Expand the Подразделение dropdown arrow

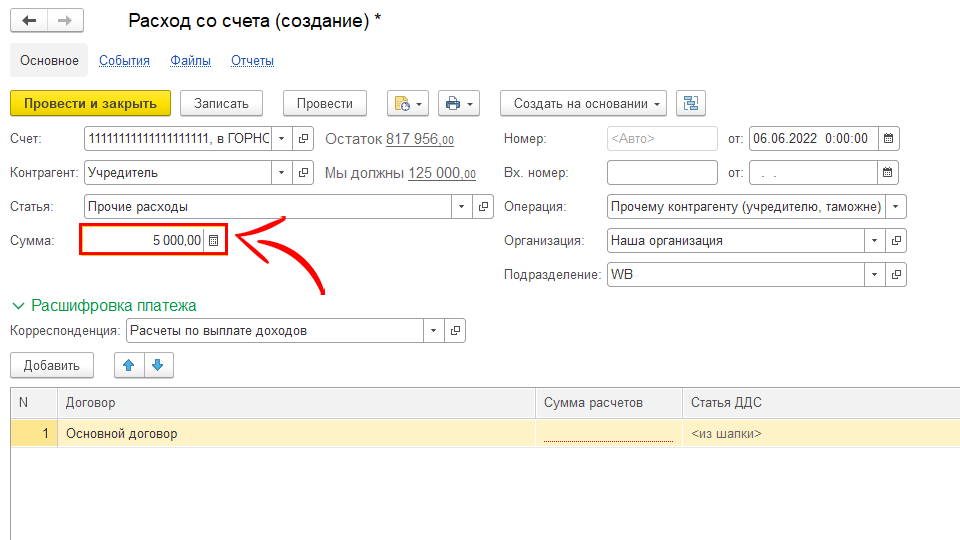pyautogui.click(x=875, y=274)
